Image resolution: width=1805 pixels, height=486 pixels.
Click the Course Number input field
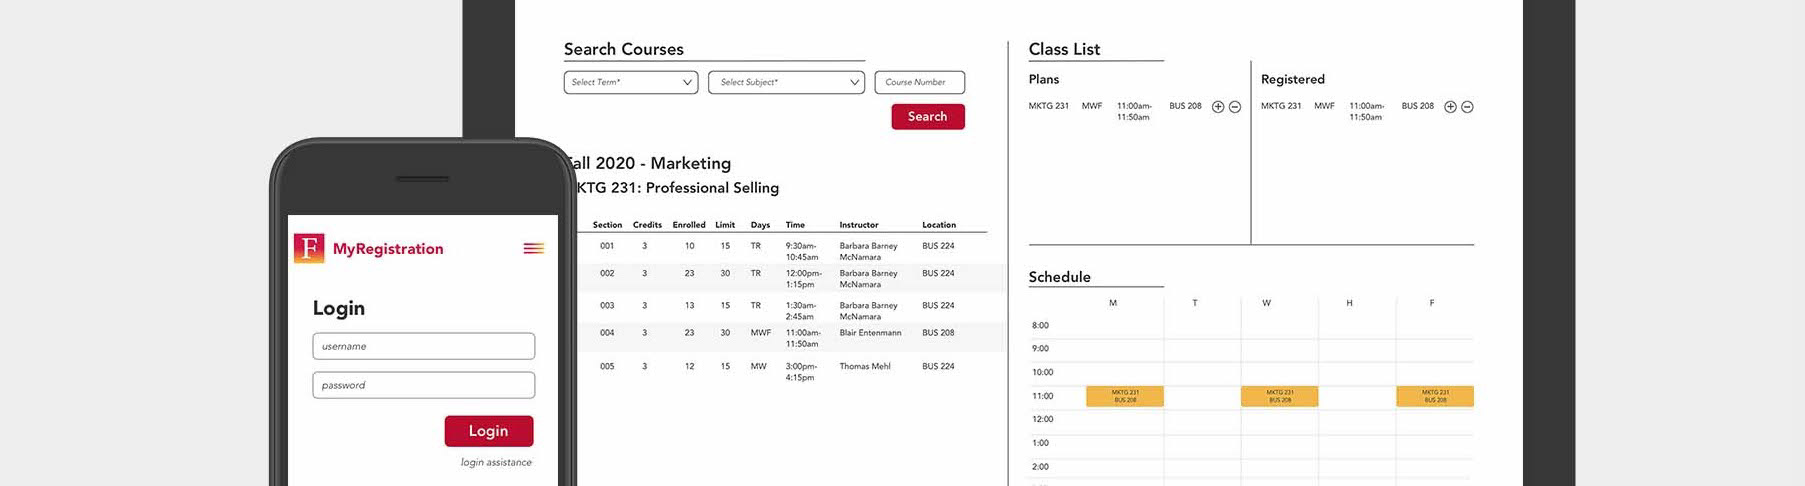click(x=919, y=82)
